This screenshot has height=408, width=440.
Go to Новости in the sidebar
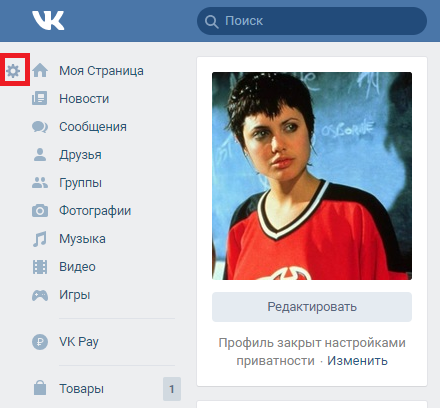click(84, 99)
